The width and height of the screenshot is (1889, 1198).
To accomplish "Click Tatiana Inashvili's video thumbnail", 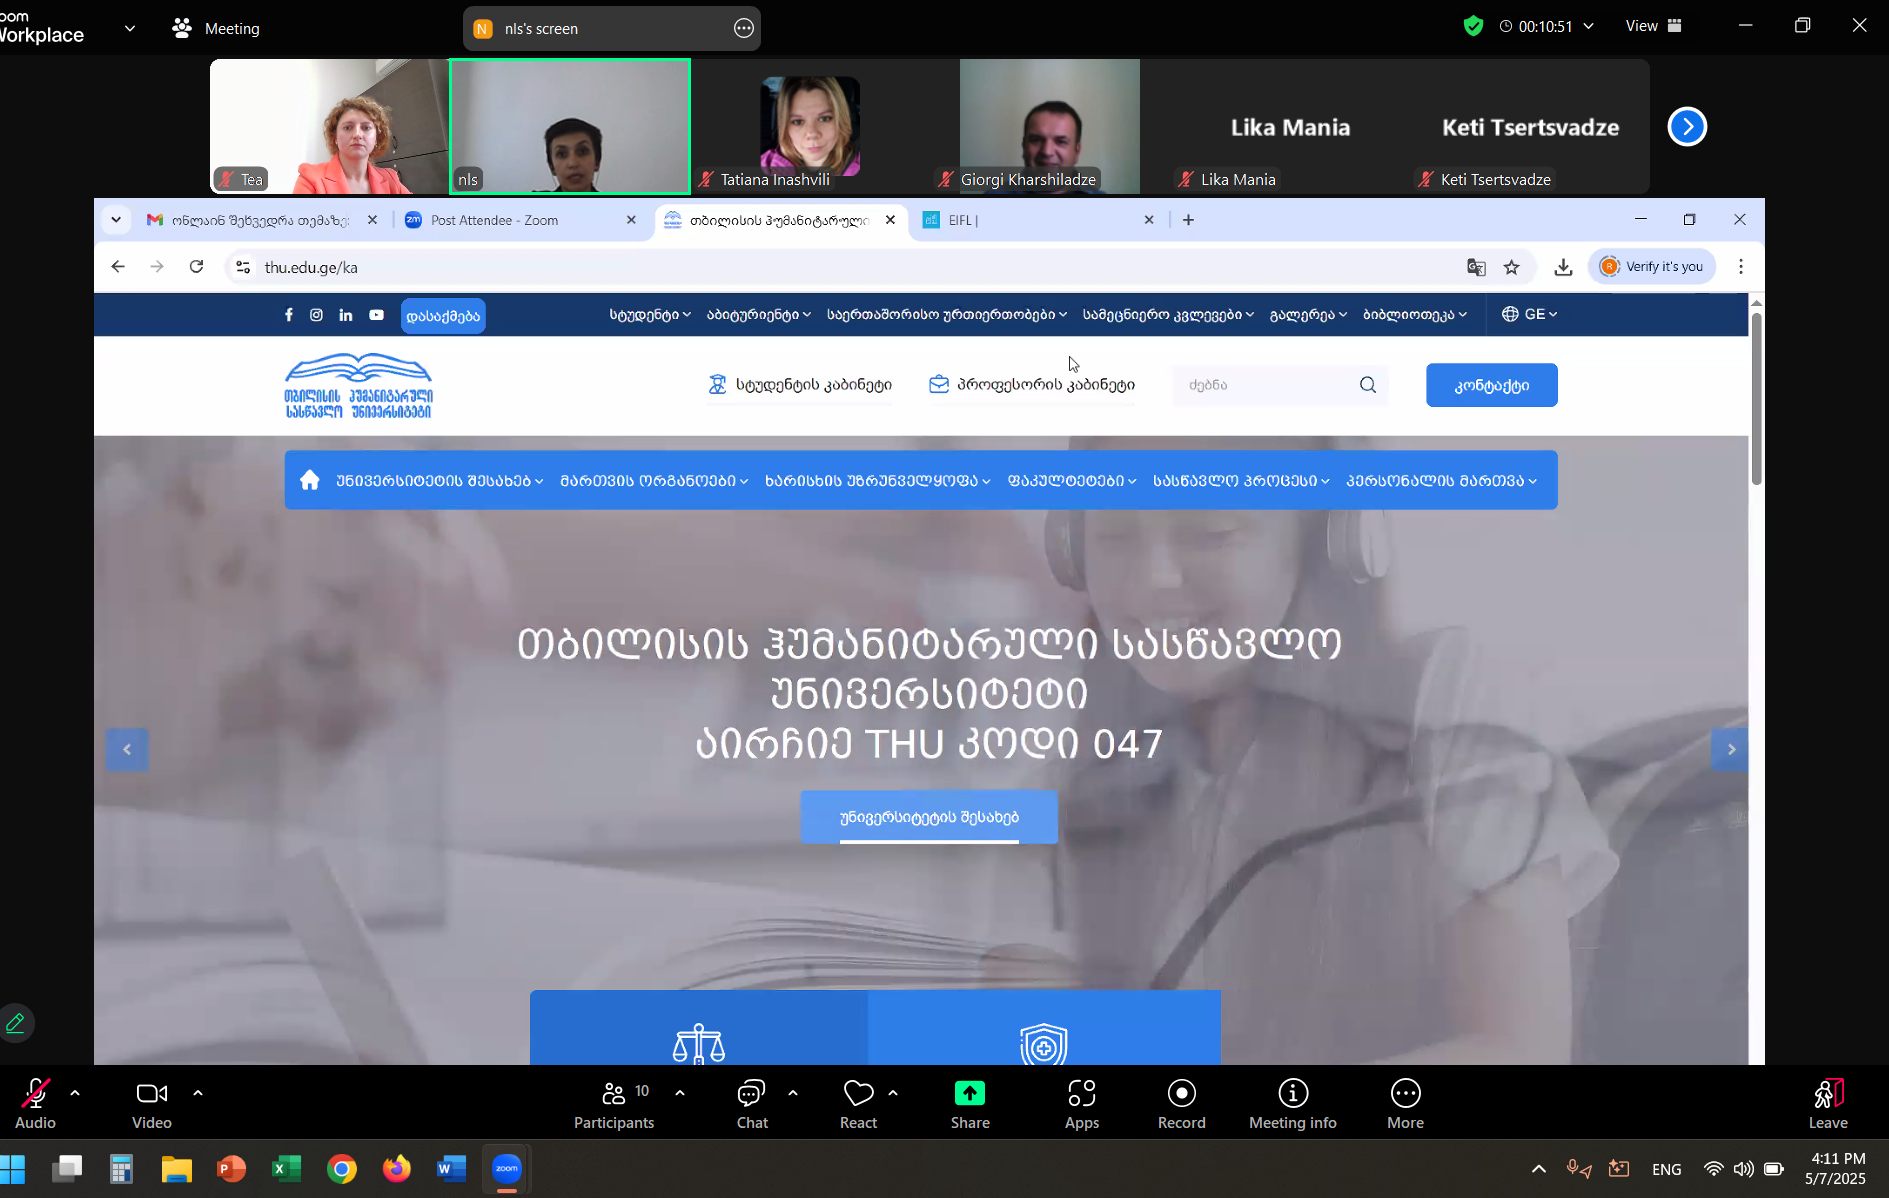I will 810,126.
